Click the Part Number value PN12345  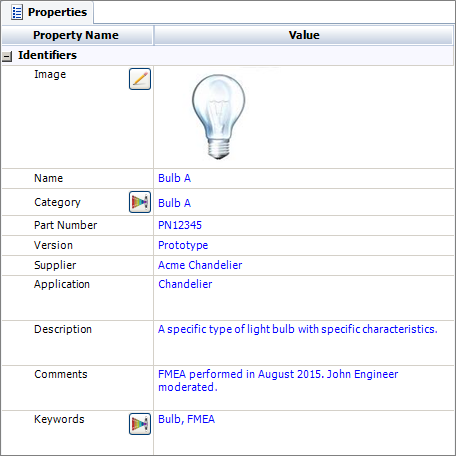point(180,225)
